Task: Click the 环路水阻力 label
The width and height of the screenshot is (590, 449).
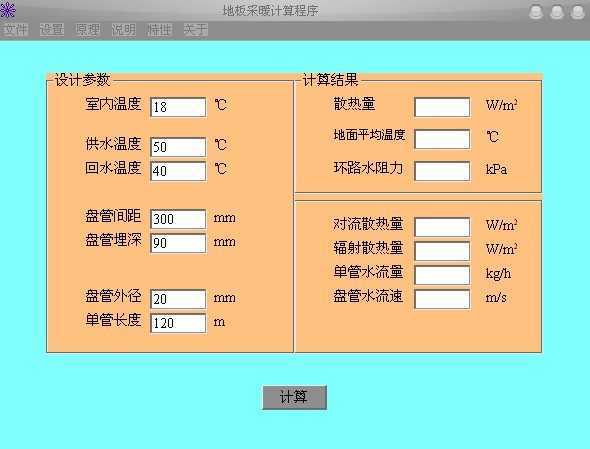Action: coord(368,168)
